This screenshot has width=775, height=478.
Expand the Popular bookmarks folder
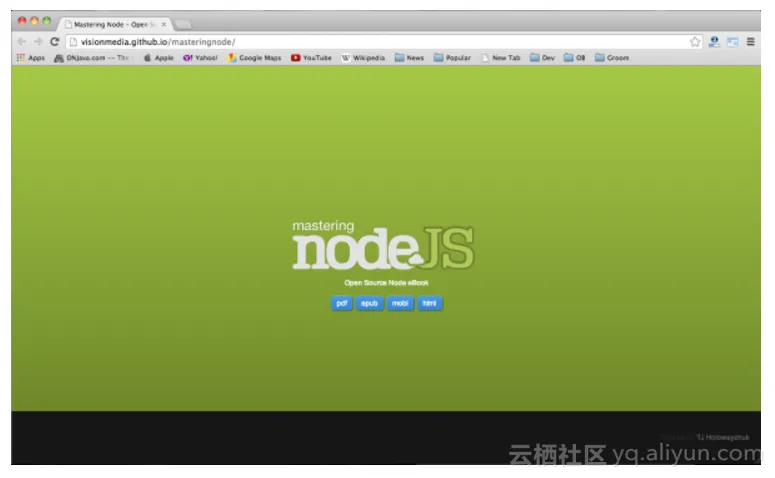tap(452, 58)
